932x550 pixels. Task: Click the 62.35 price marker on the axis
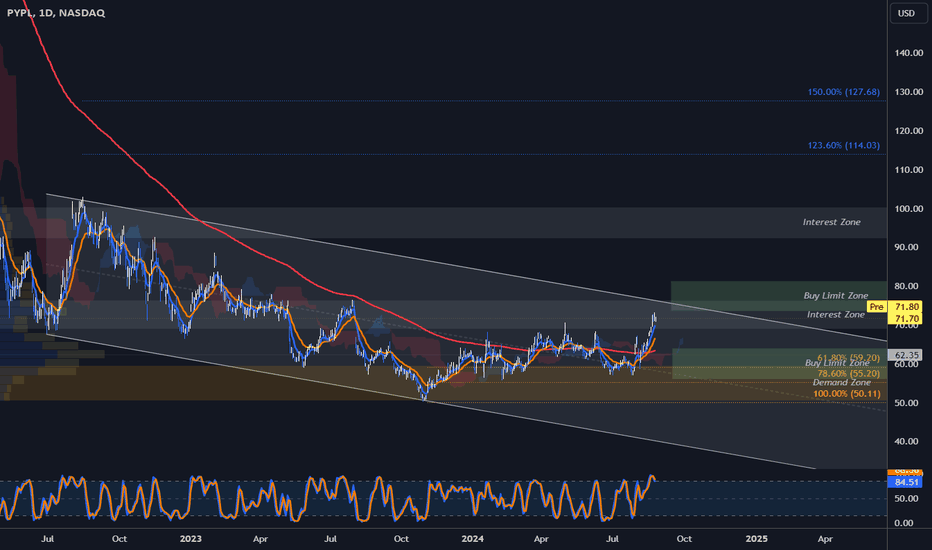[907, 355]
